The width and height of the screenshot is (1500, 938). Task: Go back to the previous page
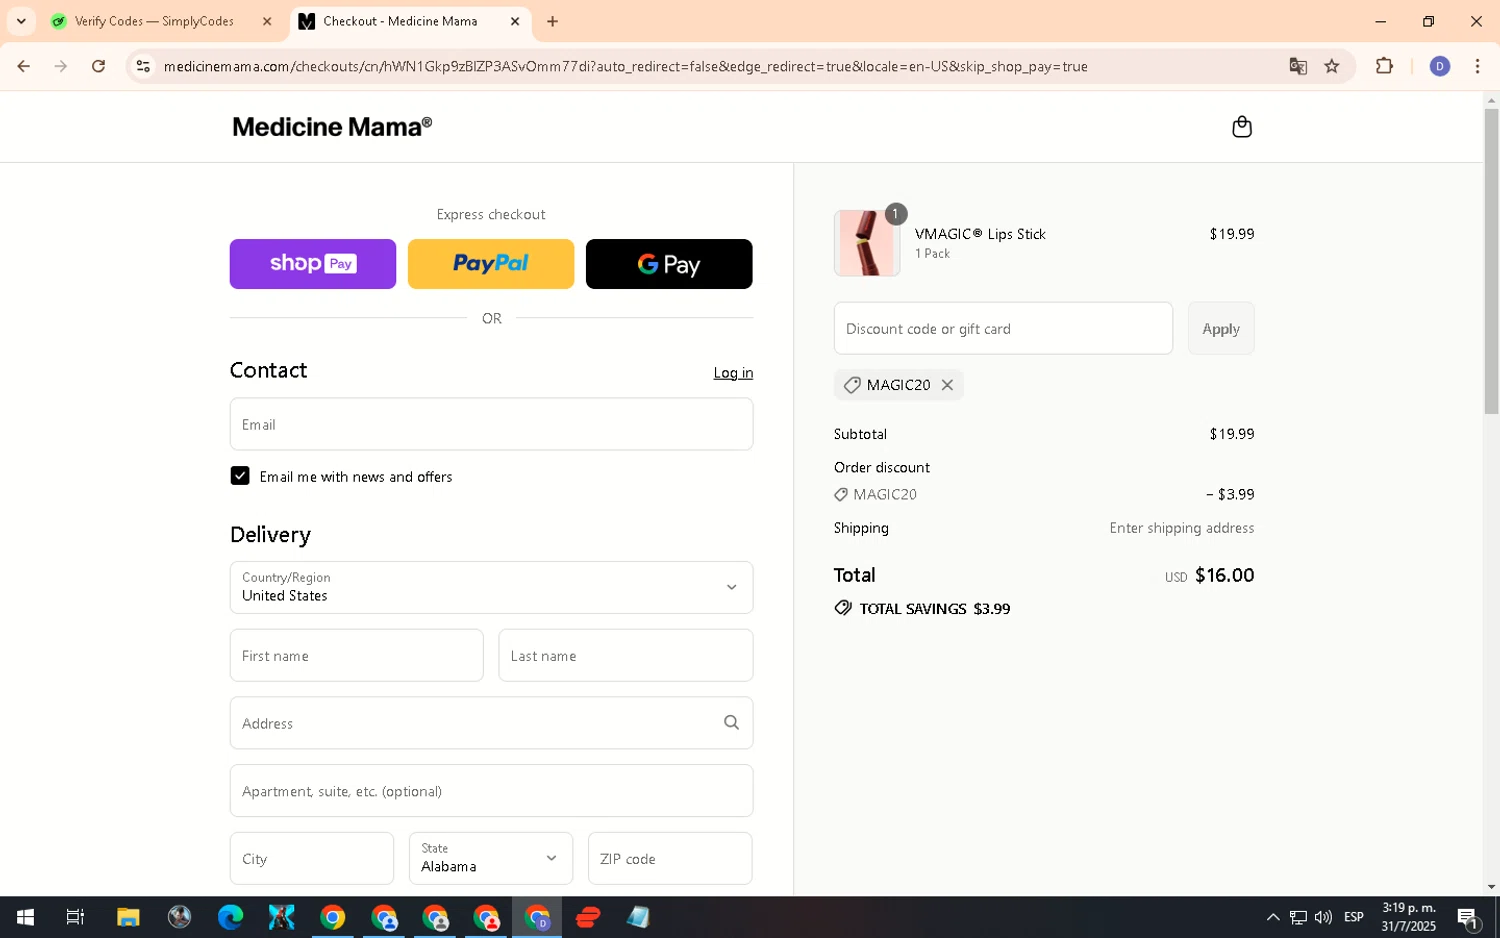point(24,66)
